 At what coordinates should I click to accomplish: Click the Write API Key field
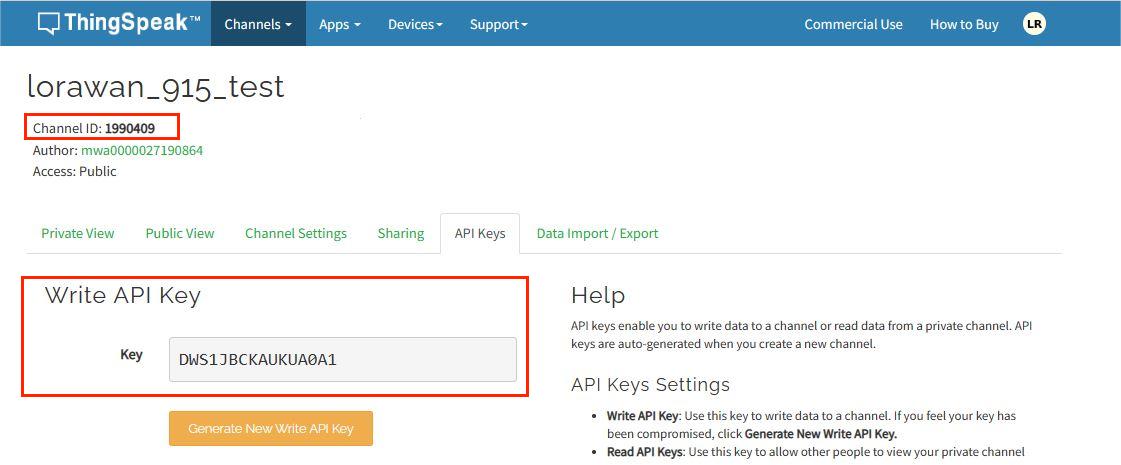pyautogui.click(x=342, y=359)
